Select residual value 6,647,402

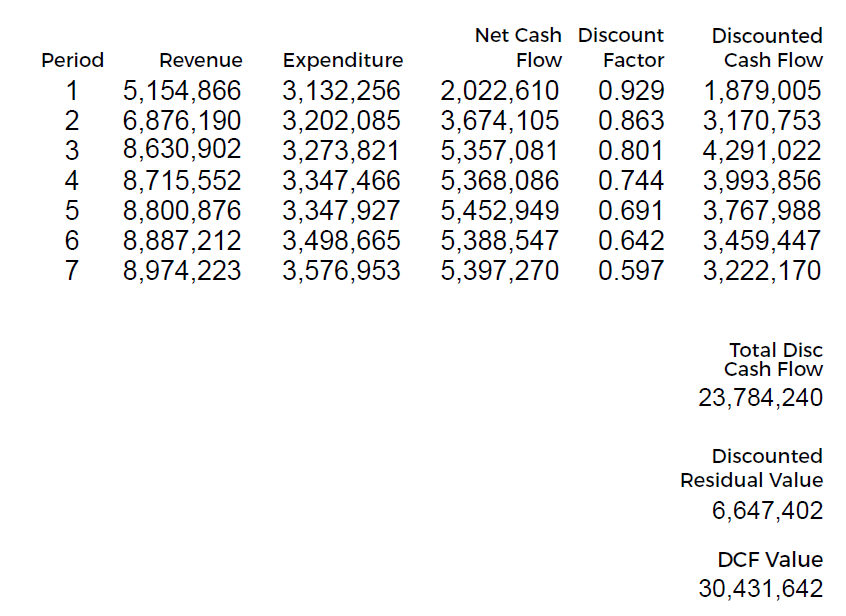pyautogui.click(x=769, y=510)
